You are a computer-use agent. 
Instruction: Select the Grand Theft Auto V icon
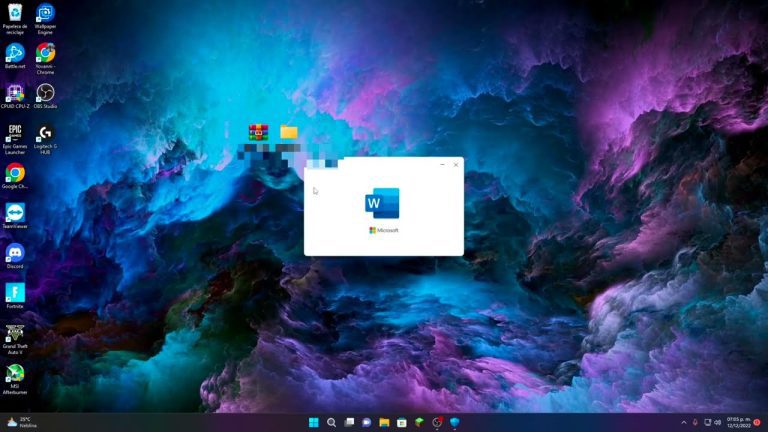15,332
